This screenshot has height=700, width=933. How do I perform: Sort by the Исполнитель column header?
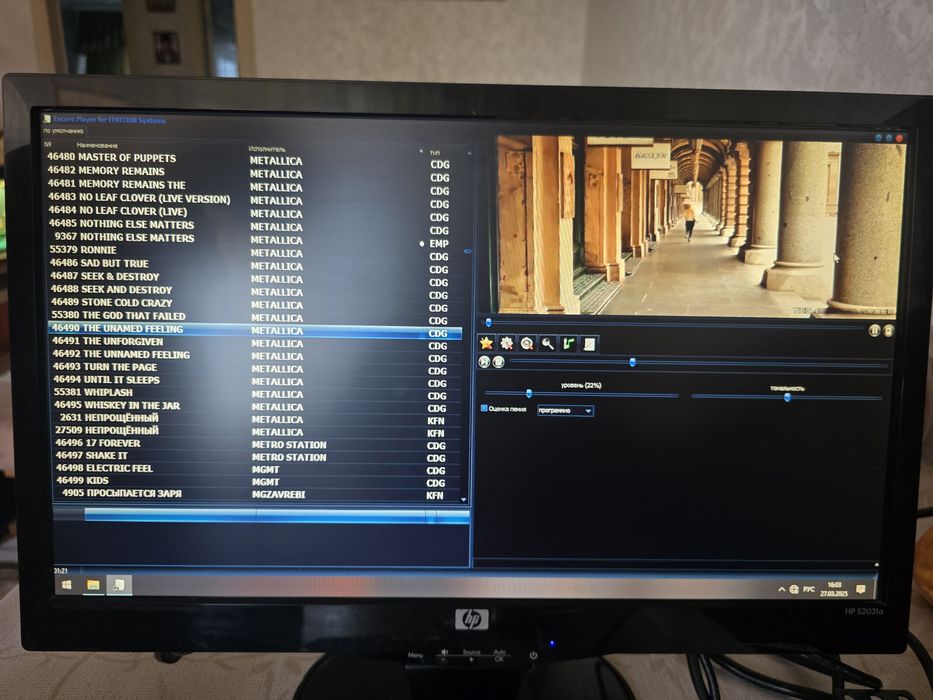point(267,149)
